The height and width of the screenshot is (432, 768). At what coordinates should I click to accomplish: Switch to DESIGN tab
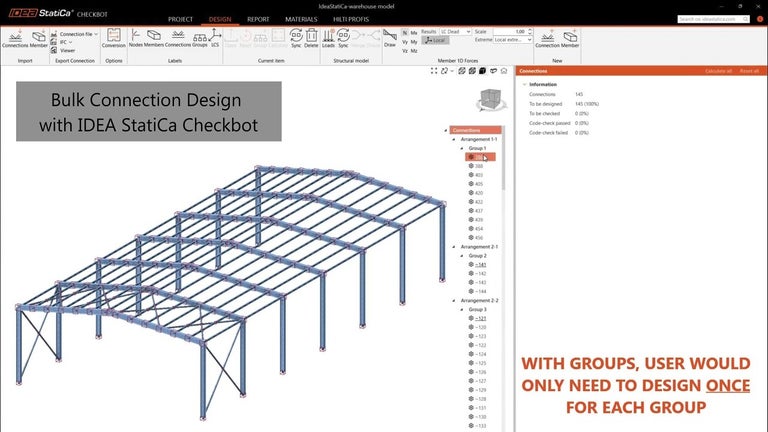point(220,19)
